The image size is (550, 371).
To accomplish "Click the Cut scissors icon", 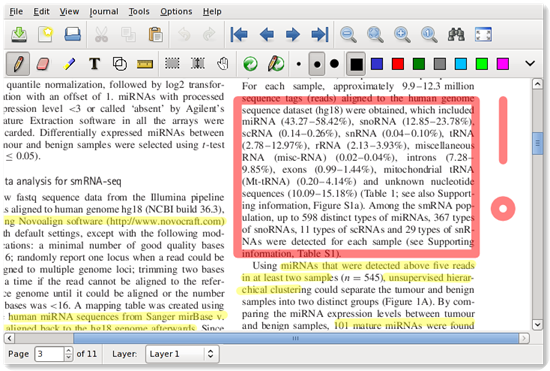I will [x=101, y=34].
